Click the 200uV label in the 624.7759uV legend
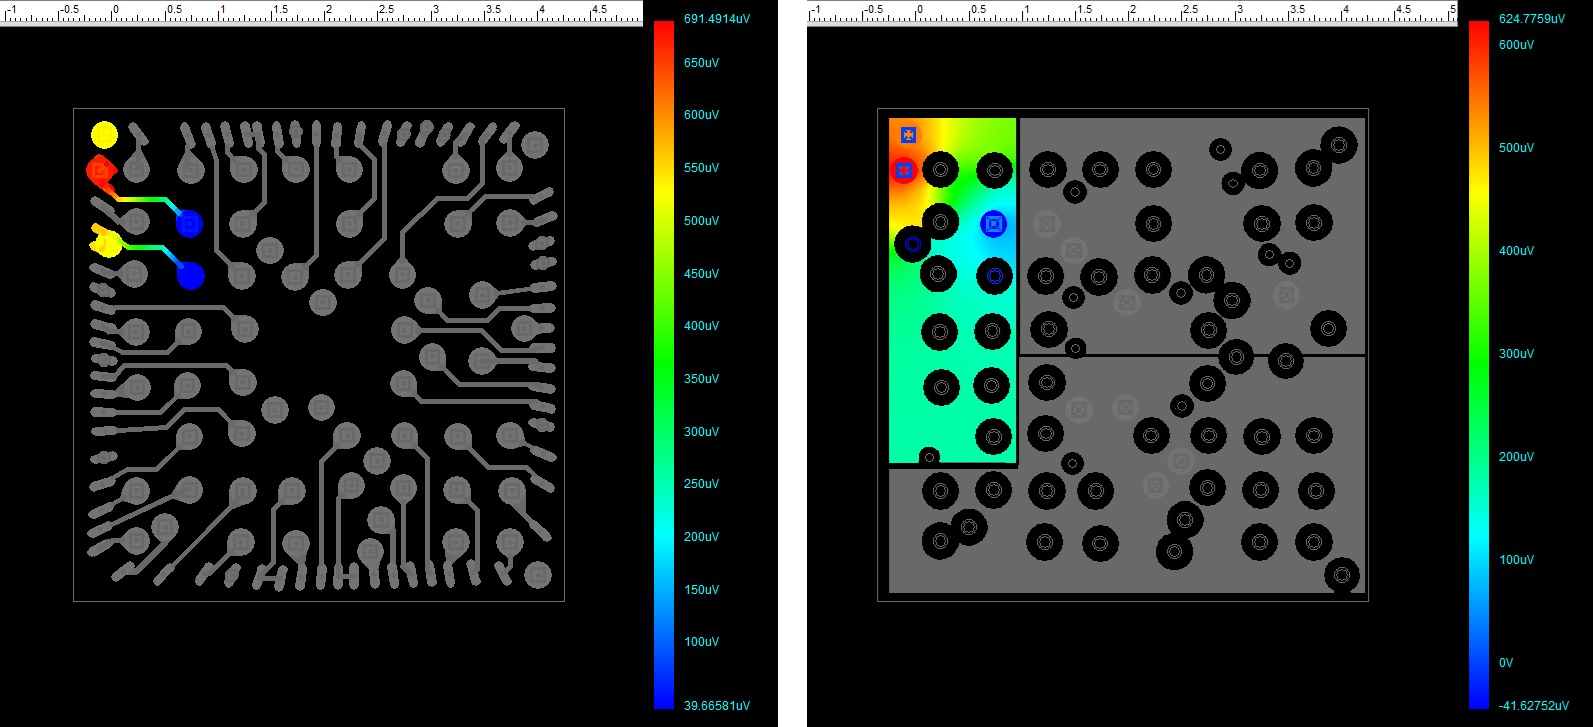Viewport: 1593px width, 727px height. coord(1516,456)
